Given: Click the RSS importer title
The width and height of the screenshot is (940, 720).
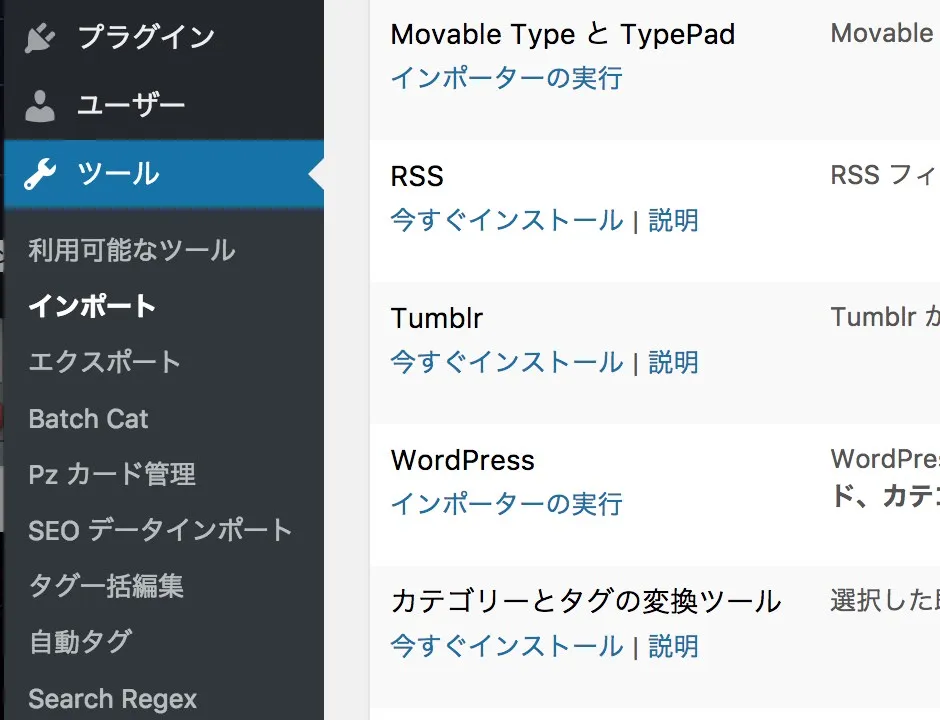Looking at the screenshot, I should tap(417, 176).
